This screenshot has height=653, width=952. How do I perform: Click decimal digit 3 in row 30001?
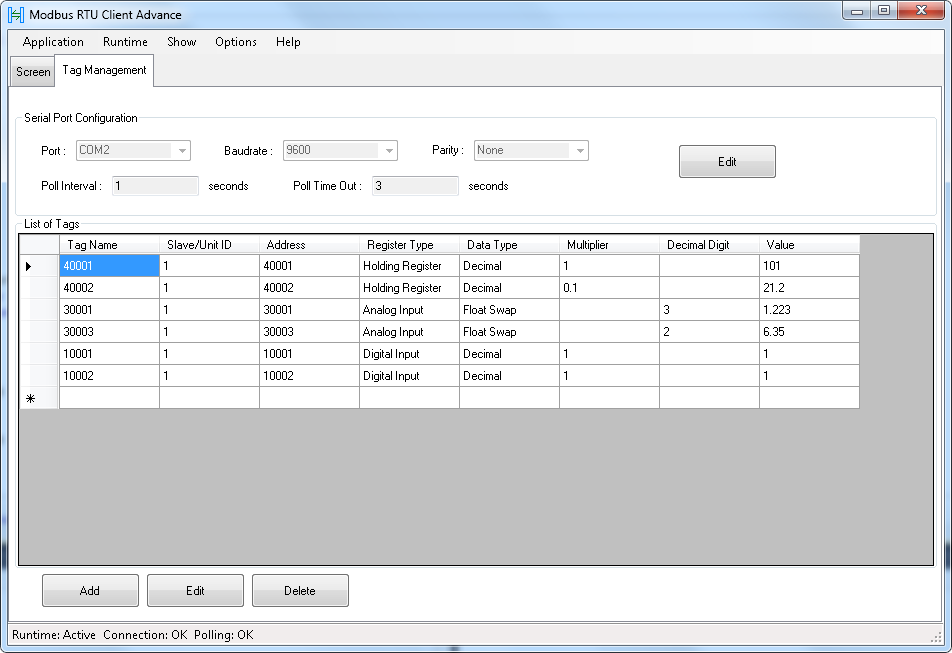(709, 310)
